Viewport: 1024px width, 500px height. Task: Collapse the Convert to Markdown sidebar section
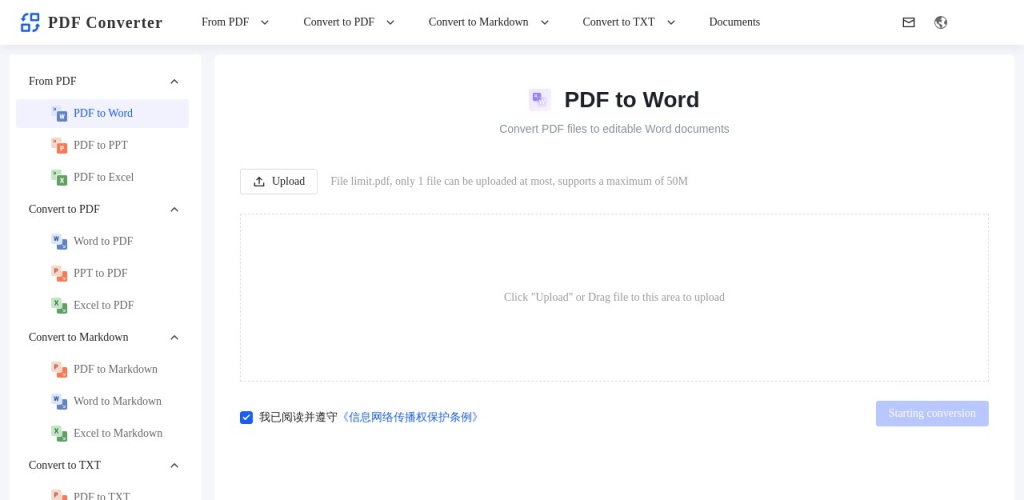(174, 337)
